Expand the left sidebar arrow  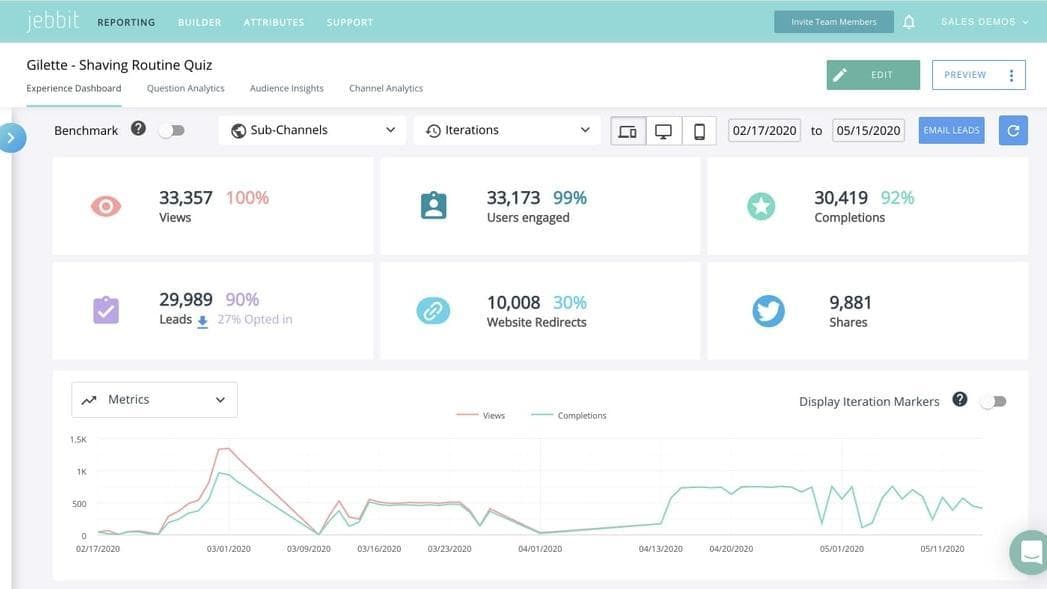point(11,138)
